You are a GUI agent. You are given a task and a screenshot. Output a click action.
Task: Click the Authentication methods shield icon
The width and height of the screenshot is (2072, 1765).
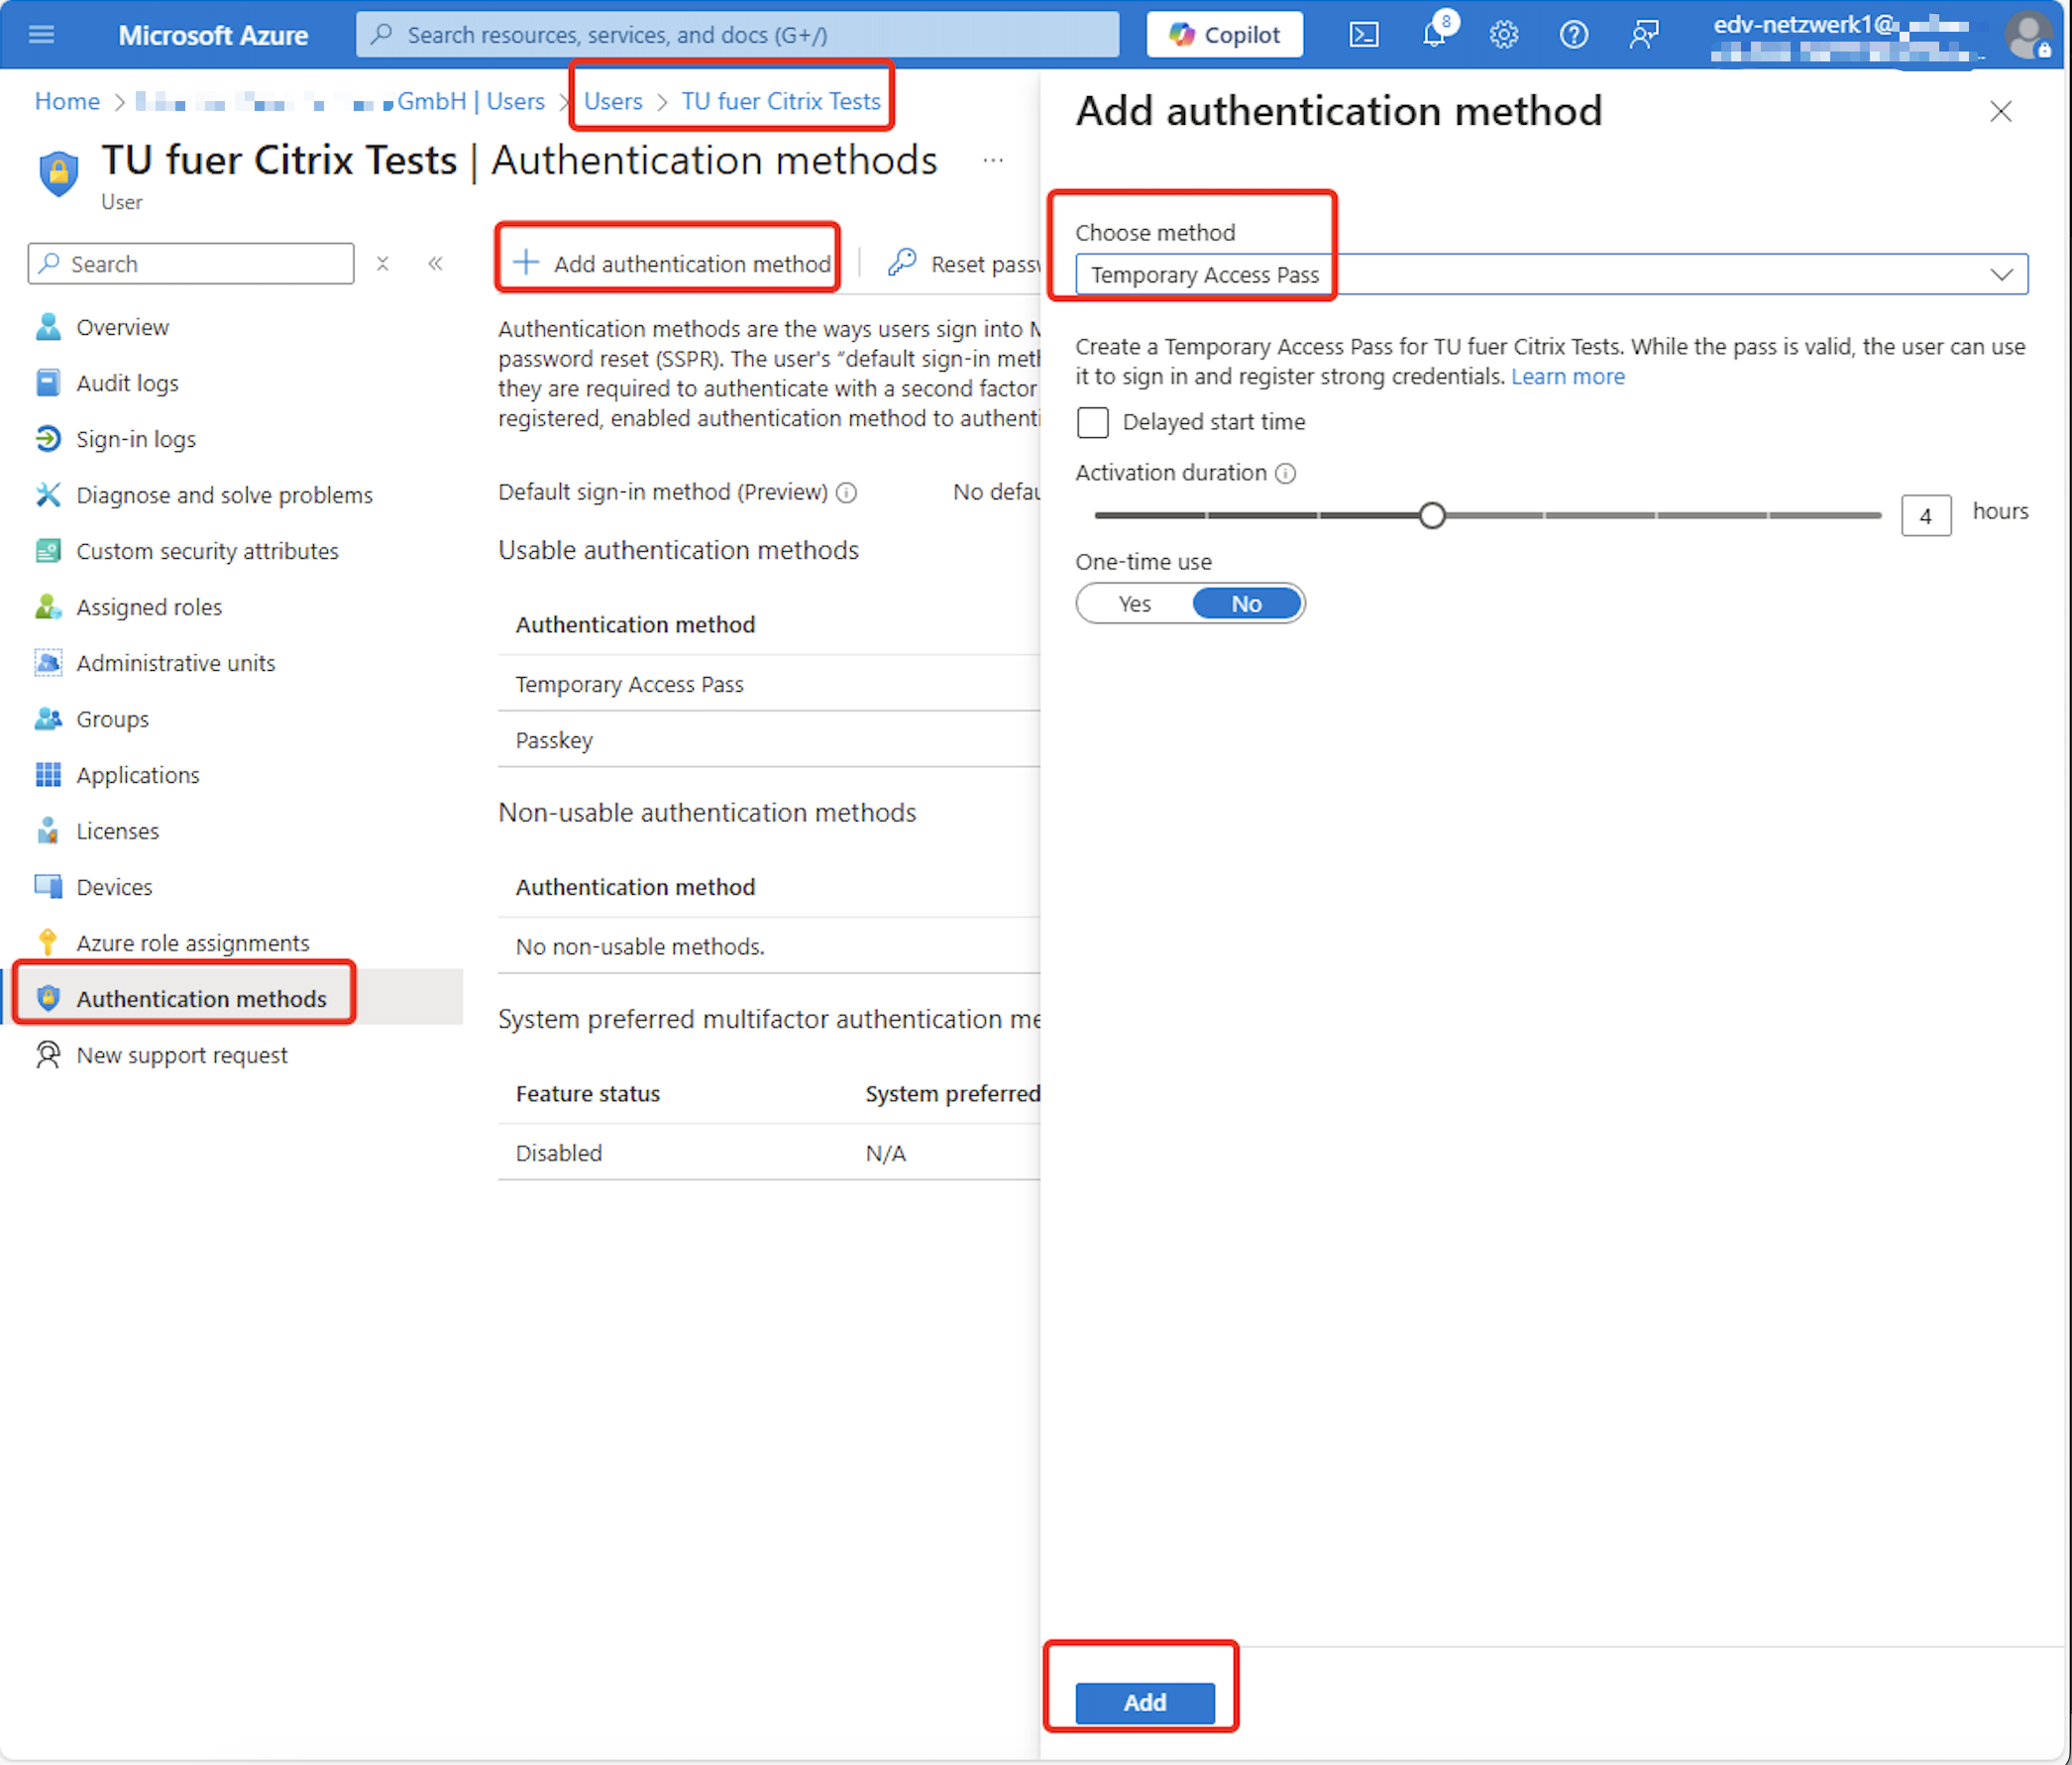click(47, 999)
